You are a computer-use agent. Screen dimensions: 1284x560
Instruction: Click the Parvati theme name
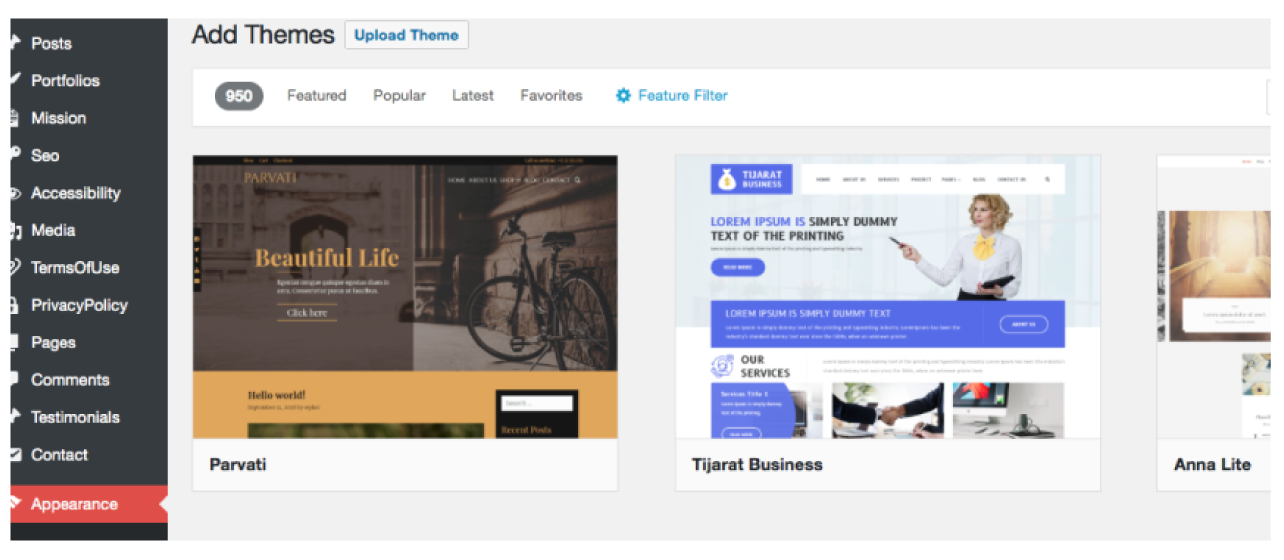(x=238, y=465)
